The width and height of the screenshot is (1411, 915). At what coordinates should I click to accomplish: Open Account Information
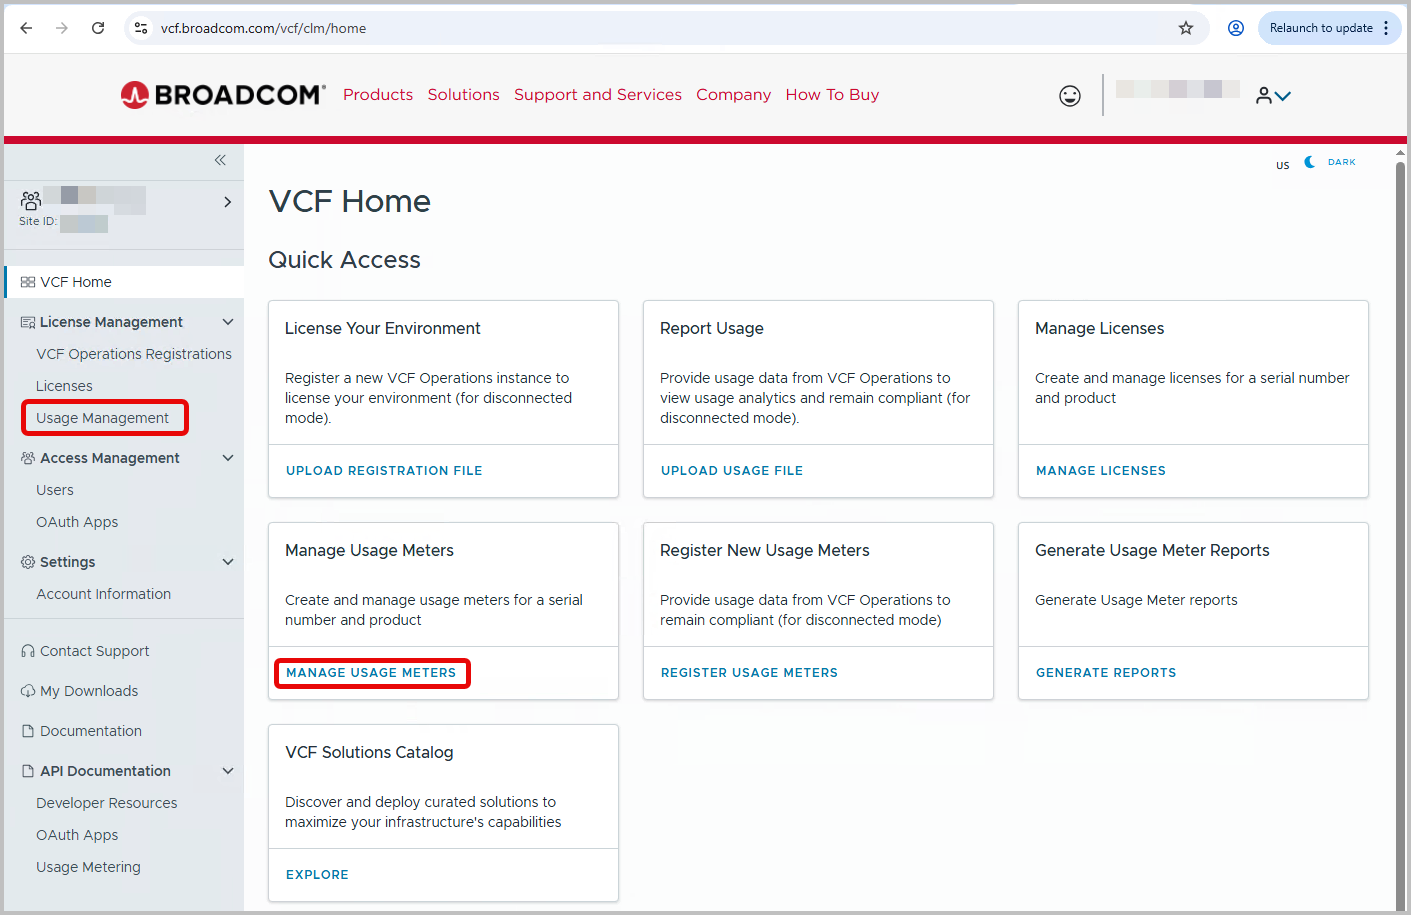[104, 594]
